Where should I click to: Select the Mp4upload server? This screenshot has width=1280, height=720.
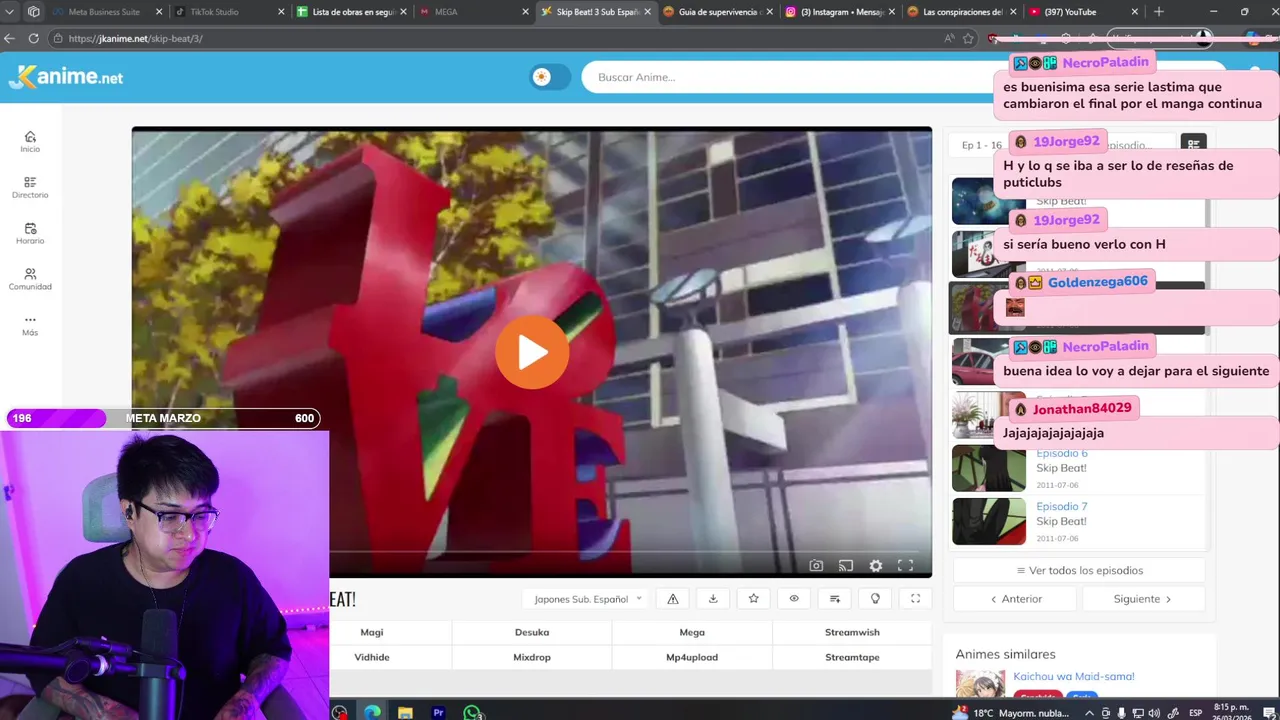(x=692, y=657)
